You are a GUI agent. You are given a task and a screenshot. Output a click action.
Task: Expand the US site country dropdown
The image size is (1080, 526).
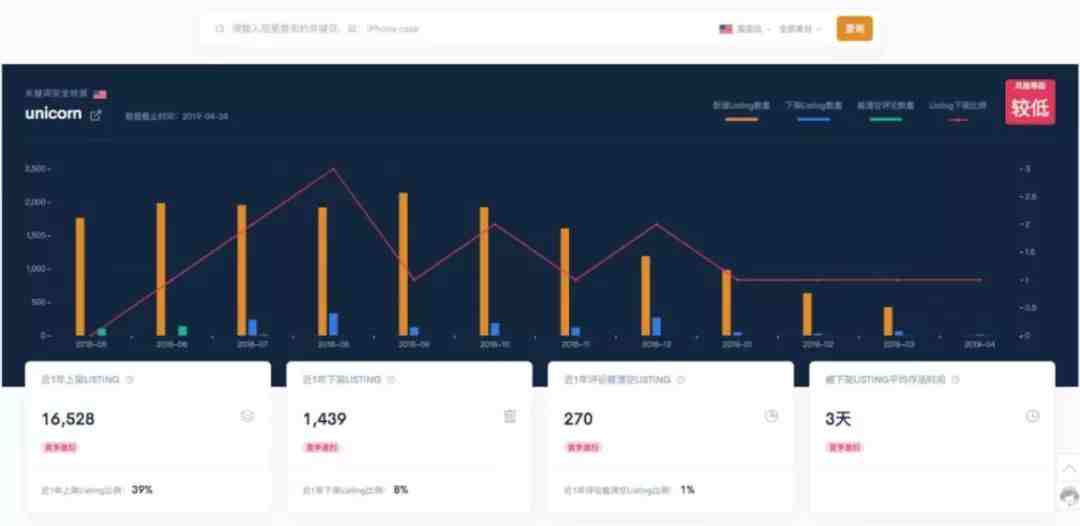pos(745,29)
